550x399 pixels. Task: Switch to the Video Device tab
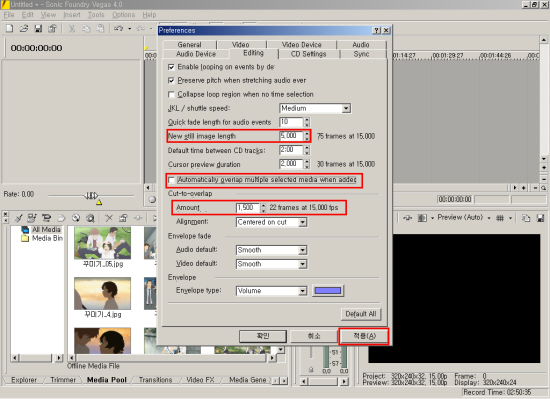pos(302,45)
